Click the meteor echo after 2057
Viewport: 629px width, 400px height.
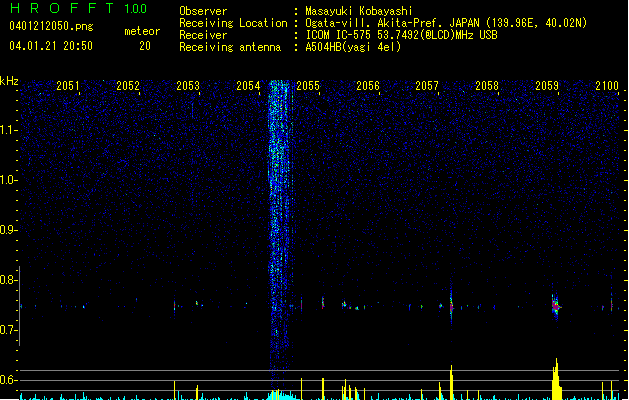coord(451,307)
